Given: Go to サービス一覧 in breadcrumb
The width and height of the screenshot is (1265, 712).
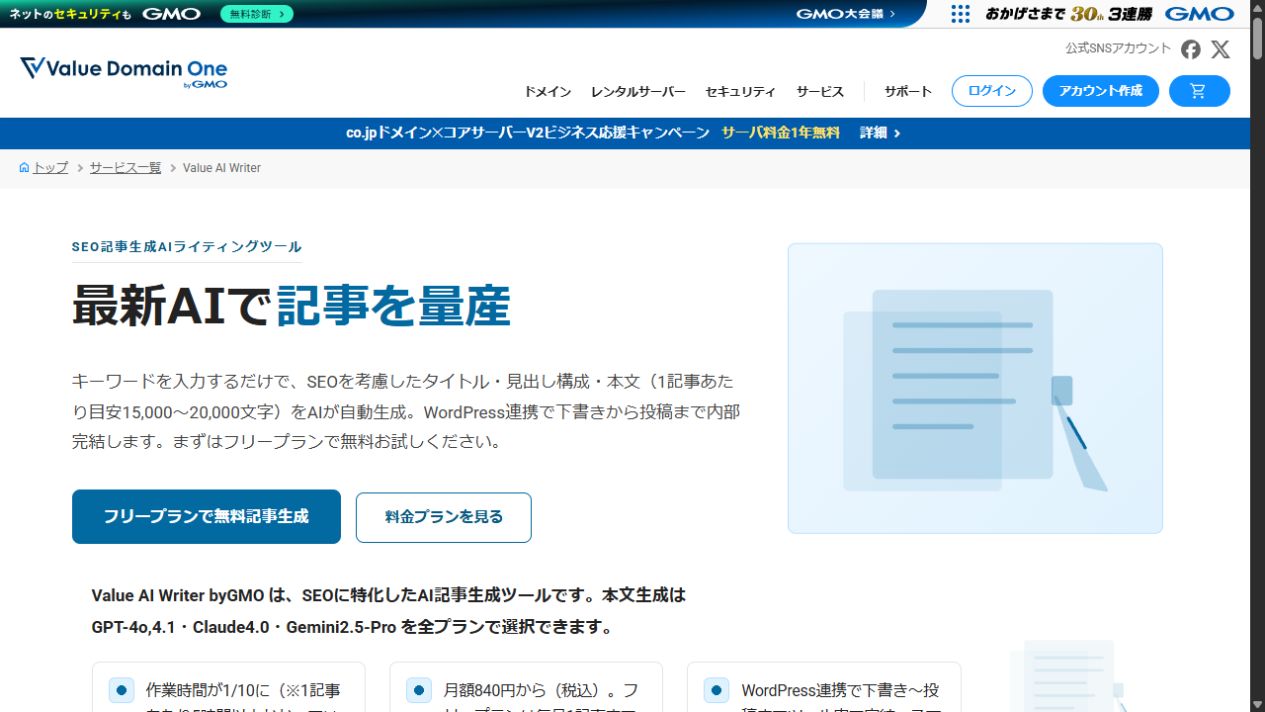Looking at the screenshot, I should [x=125, y=168].
